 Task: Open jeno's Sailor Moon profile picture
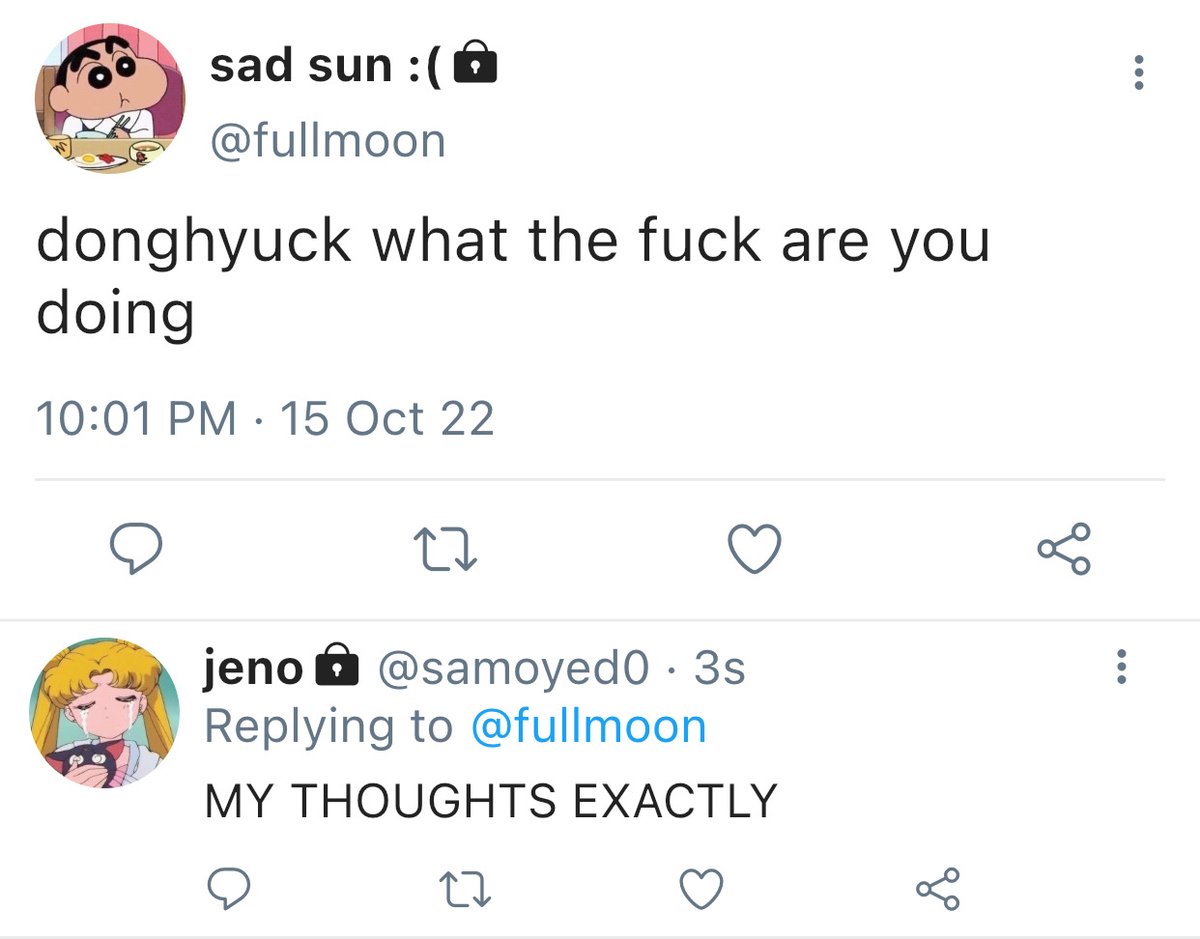[x=104, y=713]
